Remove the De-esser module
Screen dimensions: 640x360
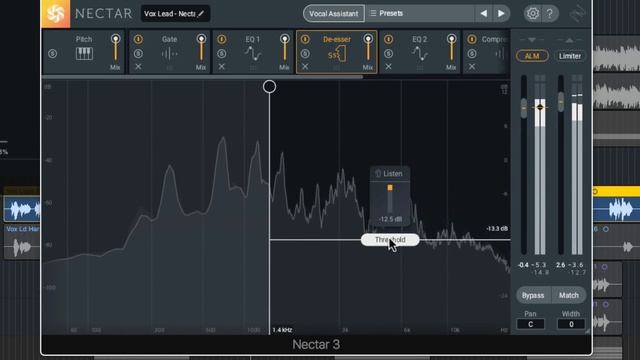pyautogui.click(x=305, y=67)
